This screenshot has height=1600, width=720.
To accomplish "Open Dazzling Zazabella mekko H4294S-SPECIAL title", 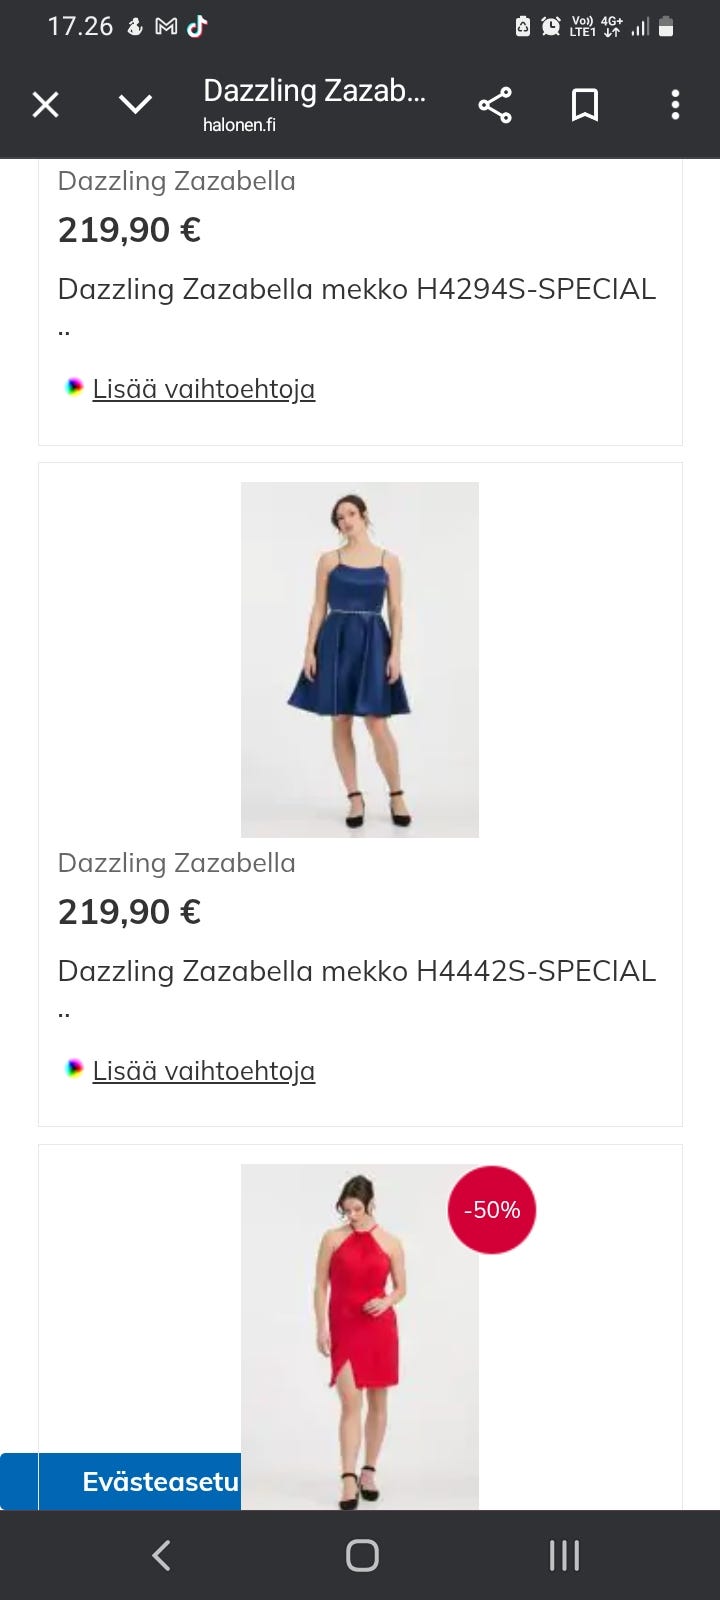I will tap(357, 289).
